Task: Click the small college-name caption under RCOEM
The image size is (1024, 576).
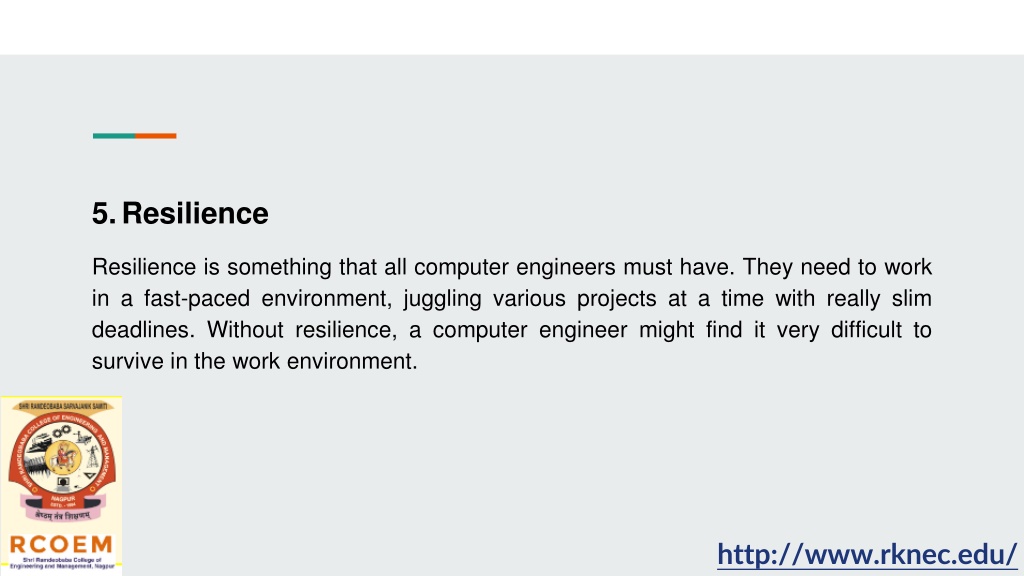Action: pyautogui.click(x=62, y=563)
